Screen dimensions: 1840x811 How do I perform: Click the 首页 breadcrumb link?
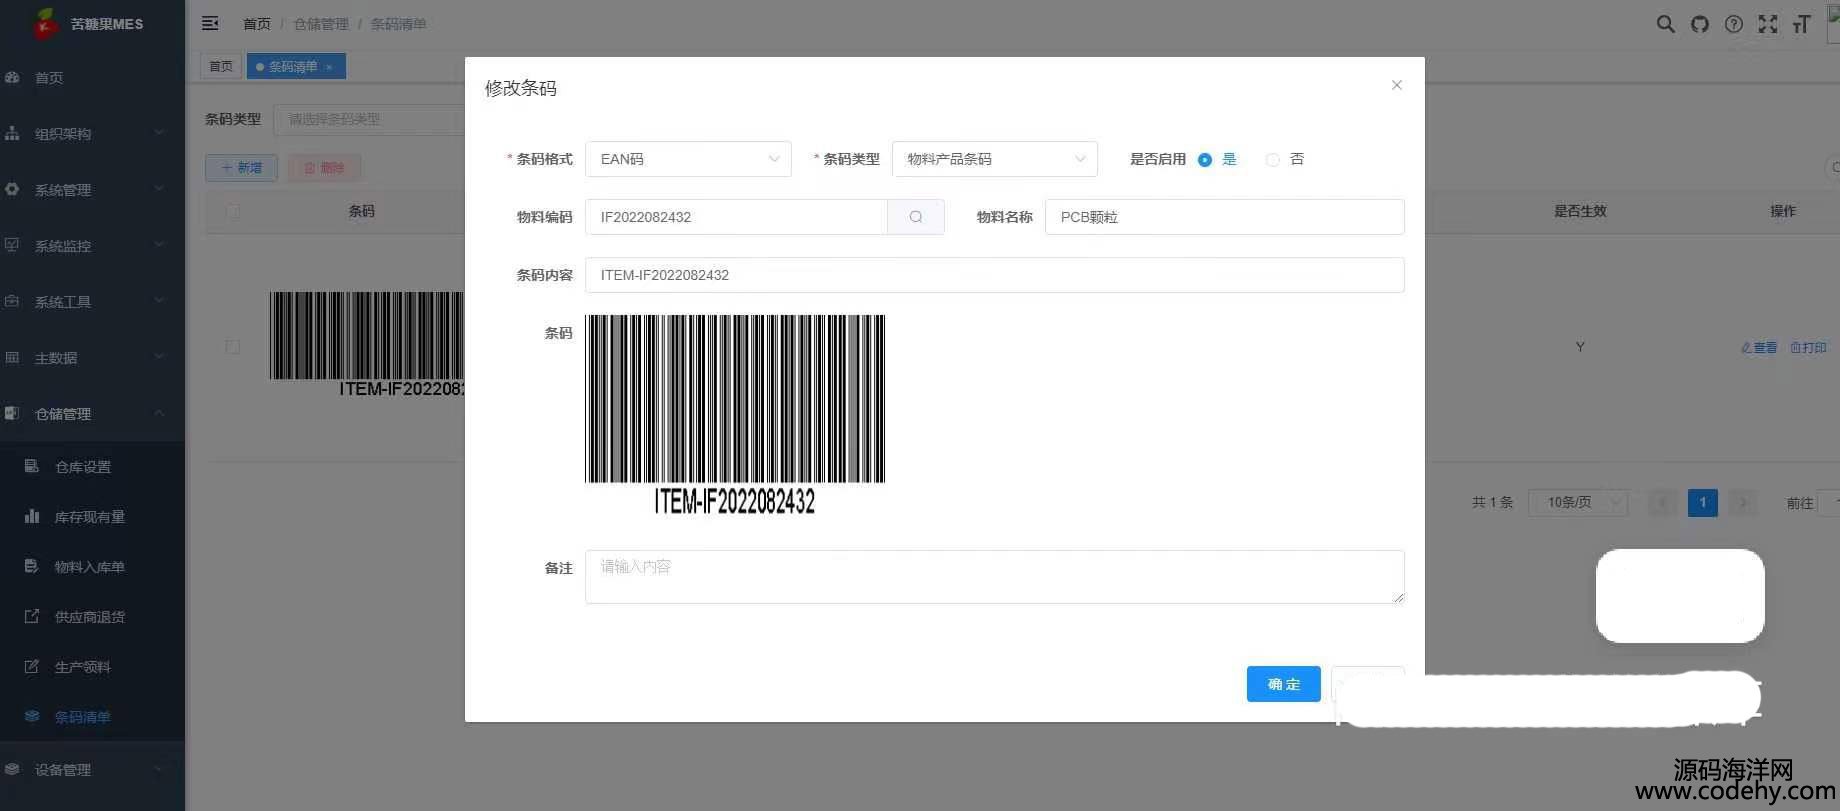coord(257,24)
